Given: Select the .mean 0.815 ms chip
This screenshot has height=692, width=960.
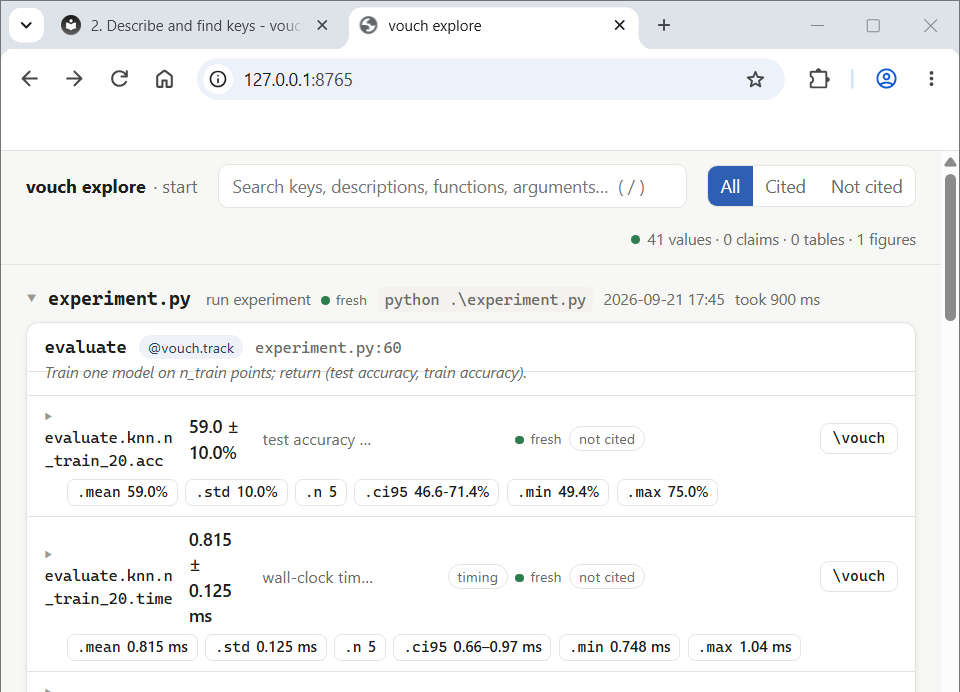Looking at the screenshot, I should click(x=132, y=647).
